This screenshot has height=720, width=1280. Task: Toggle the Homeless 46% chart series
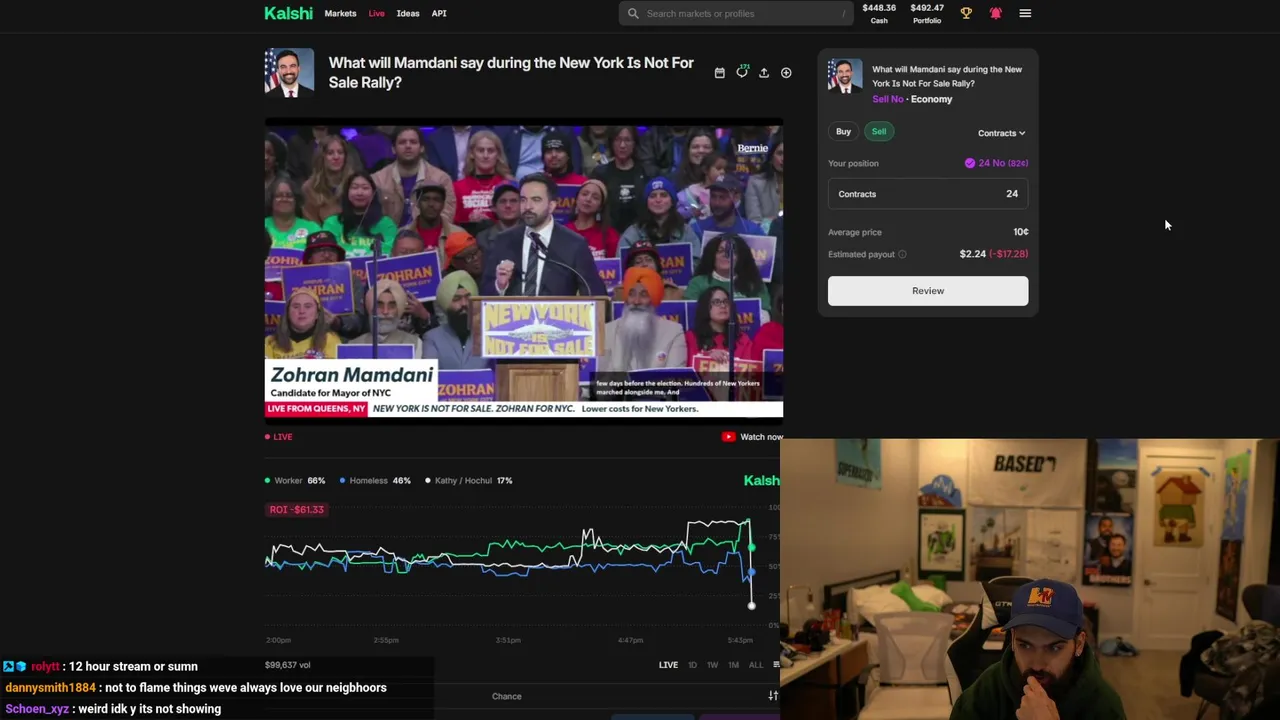tap(375, 481)
